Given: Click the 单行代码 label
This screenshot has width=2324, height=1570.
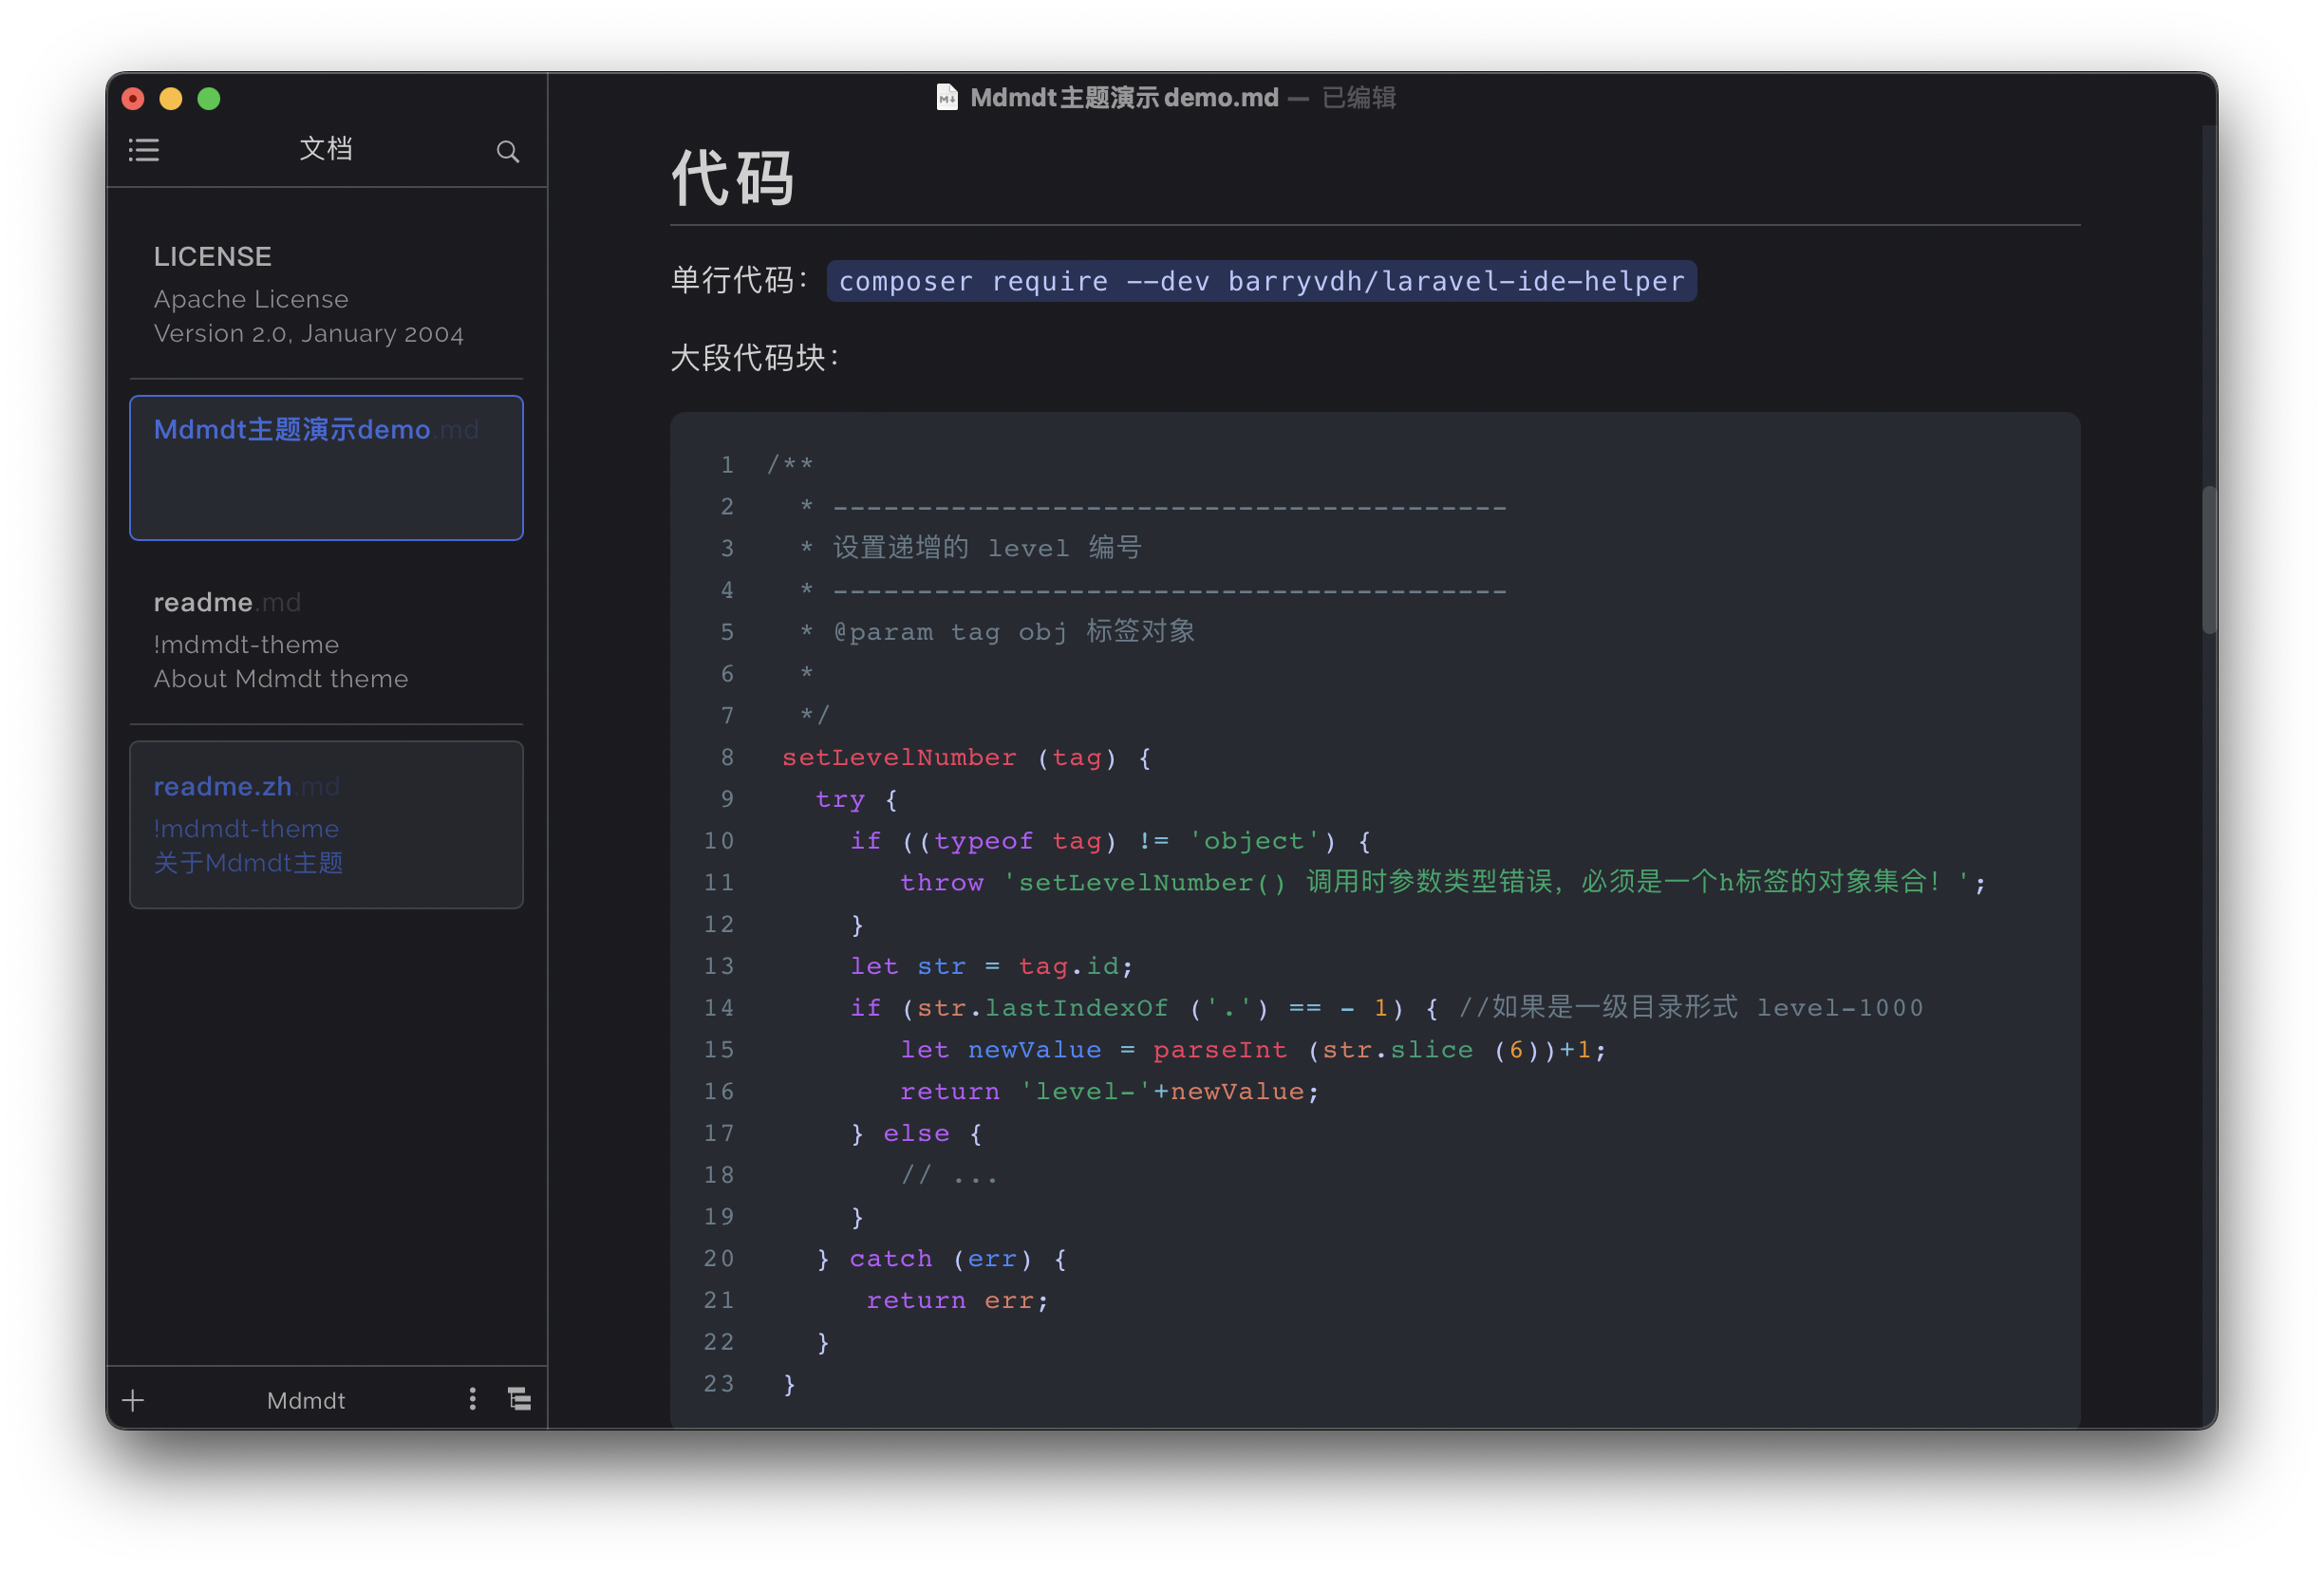Looking at the screenshot, I should click(740, 280).
